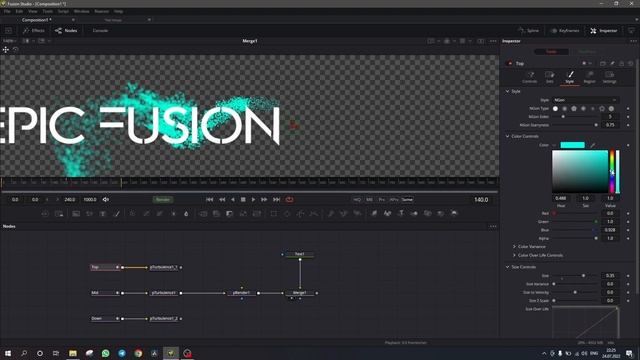Switch to the Region tab in Inspector
Viewport: 640px width, 360px height.
[x=589, y=77]
